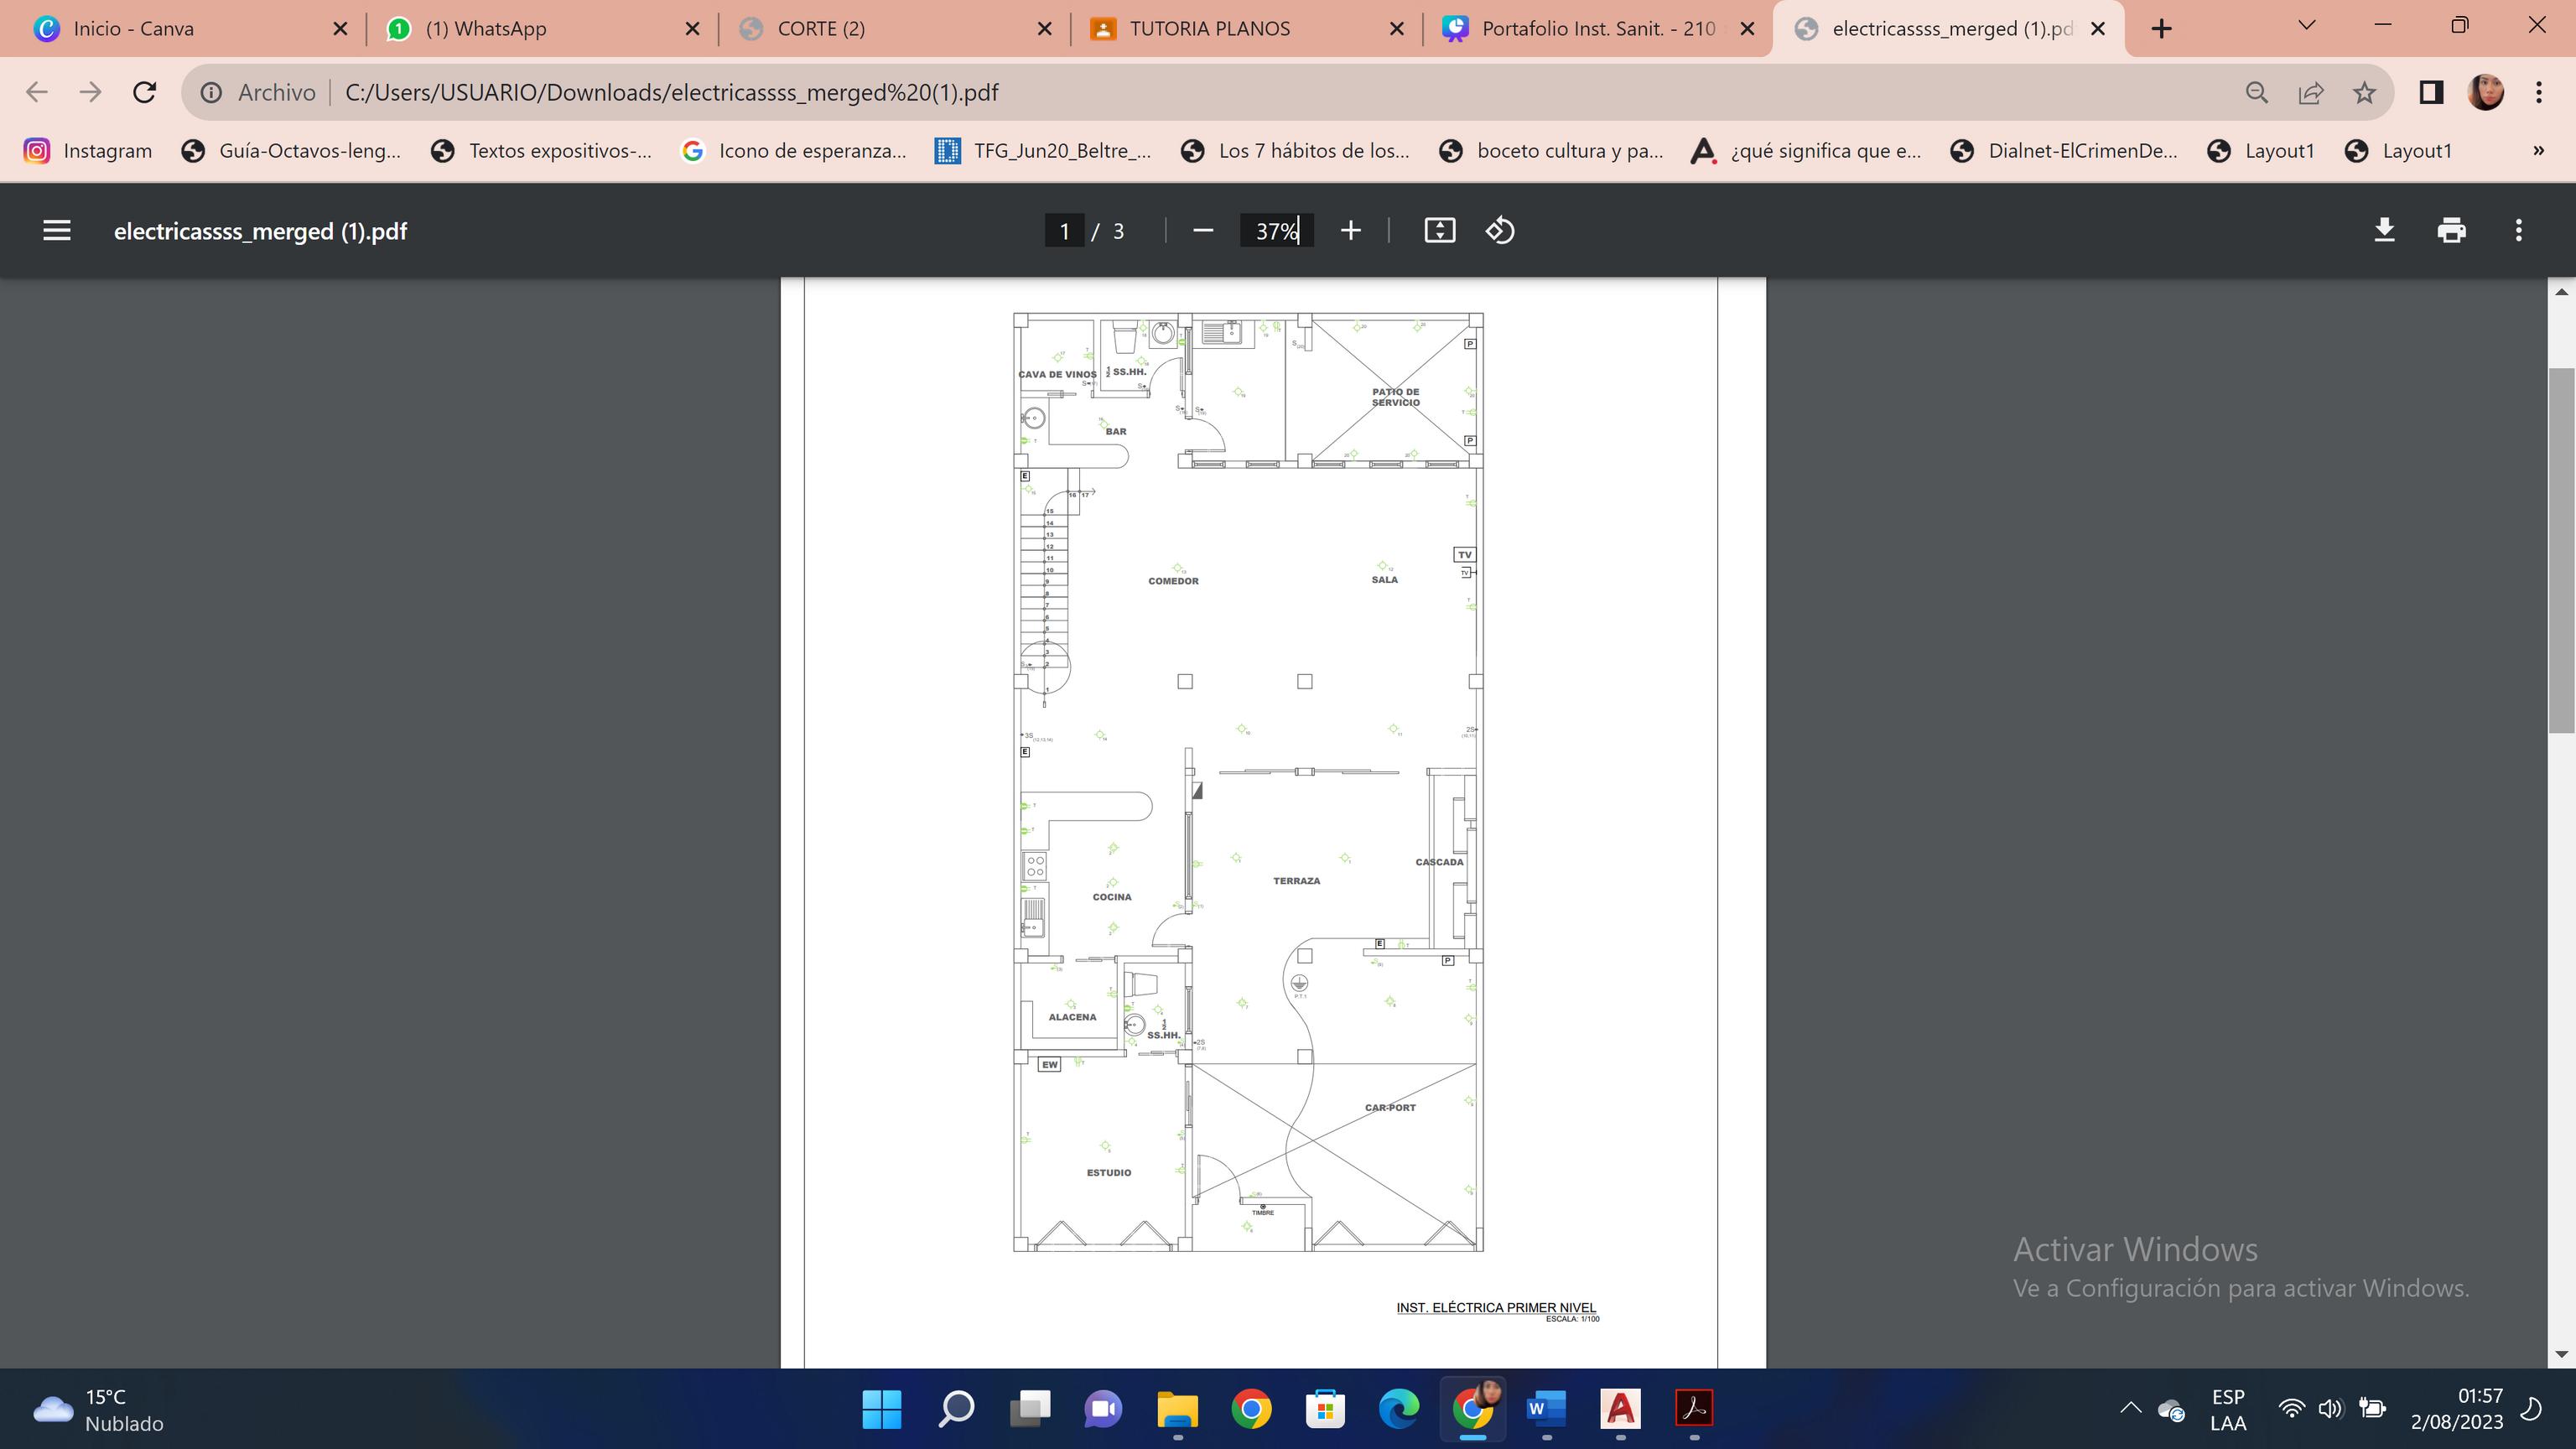Click the PDF vertical scrollbar thumb

click(x=2561, y=550)
